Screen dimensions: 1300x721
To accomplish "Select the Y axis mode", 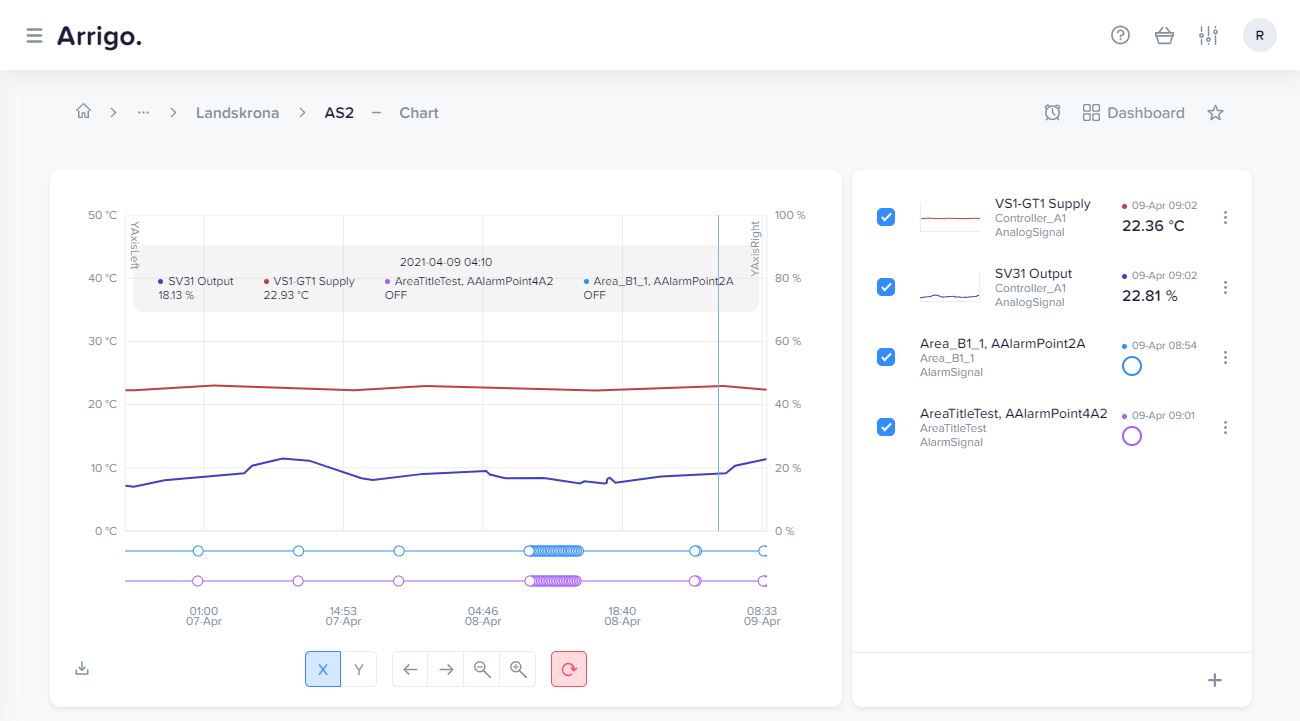I will [359, 669].
